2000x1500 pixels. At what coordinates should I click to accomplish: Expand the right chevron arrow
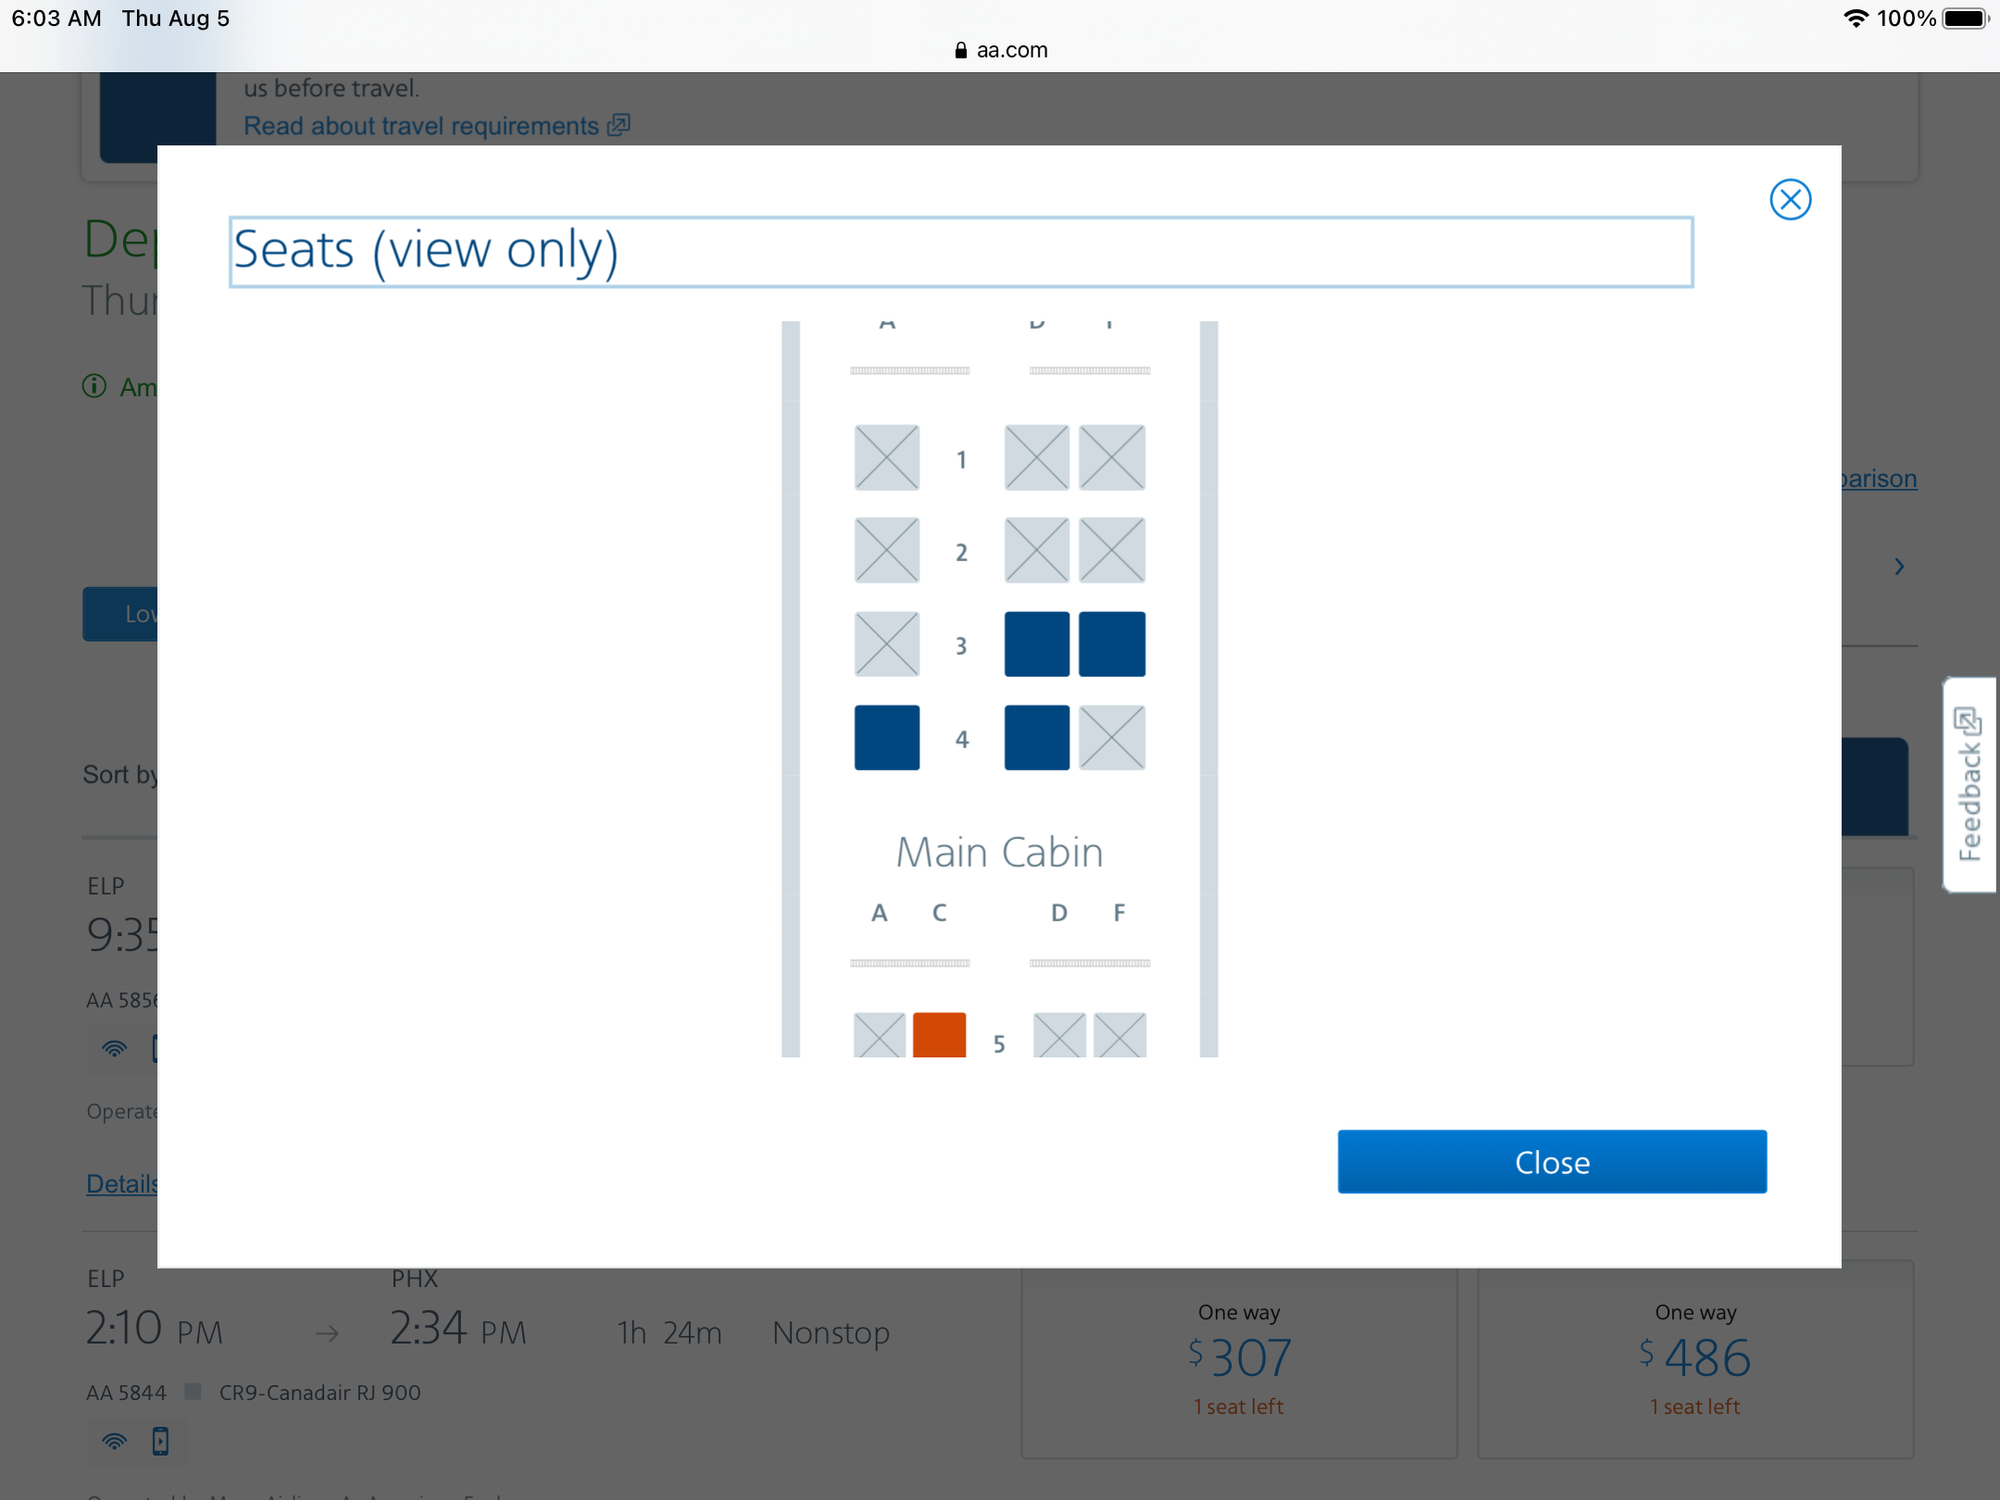pyautogui.click(x=1899, y=567)
